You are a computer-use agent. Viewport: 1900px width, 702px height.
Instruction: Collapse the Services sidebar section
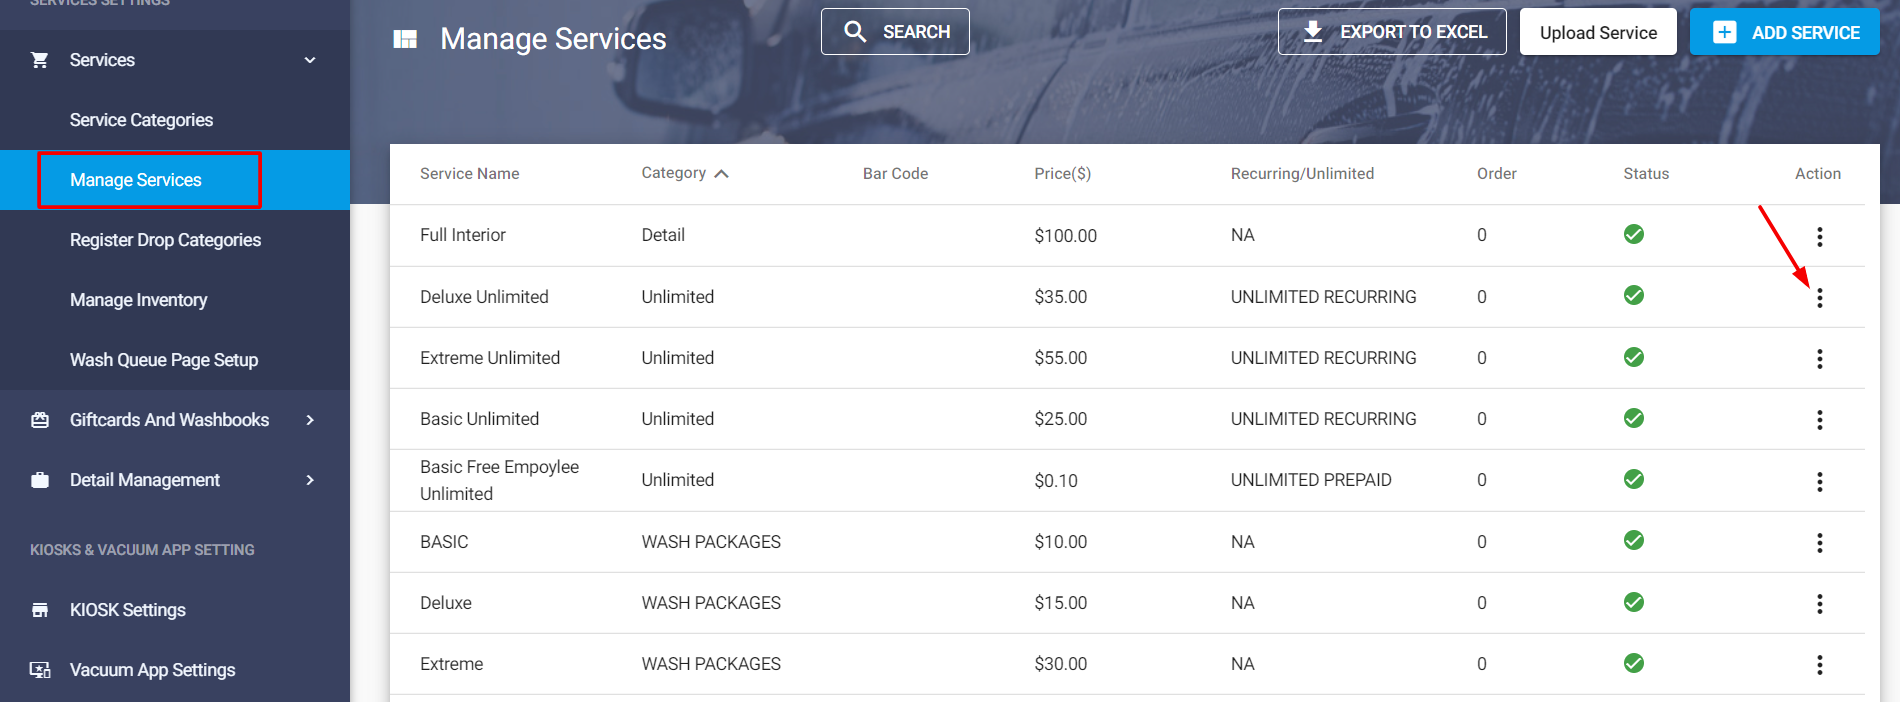(310, 60)
